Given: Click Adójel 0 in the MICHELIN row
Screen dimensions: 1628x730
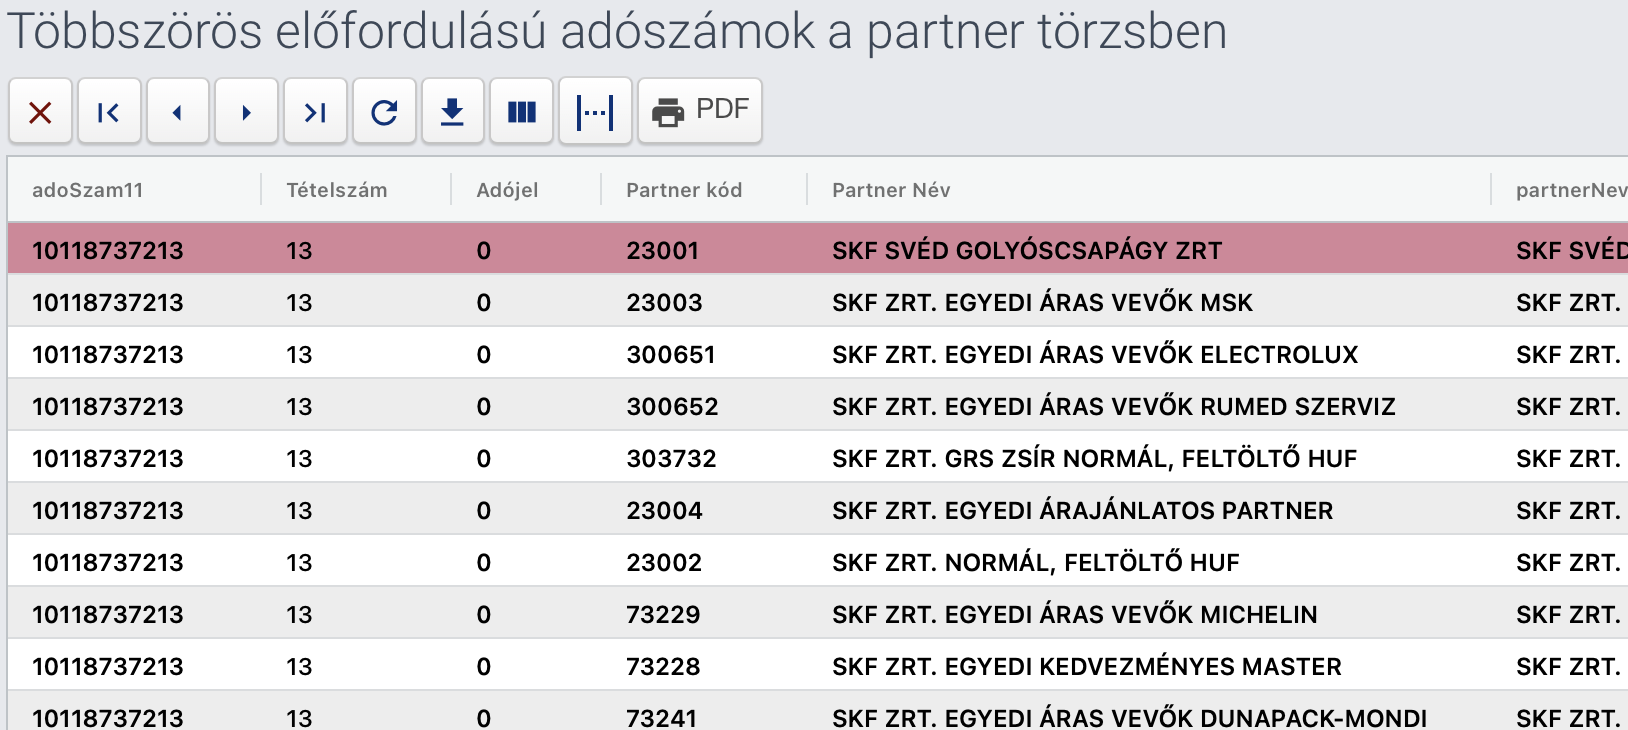Looking at the screenshot, I should 484,614.
